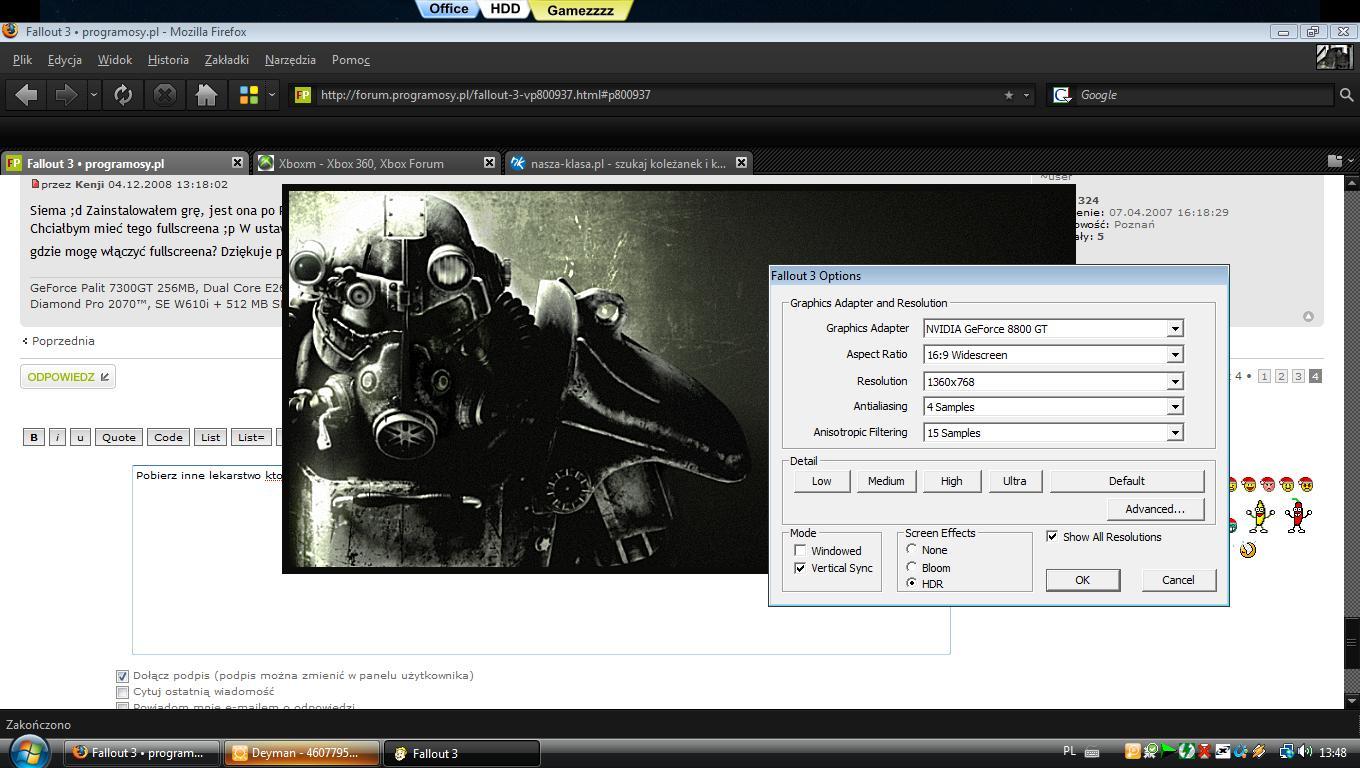Click the user avatar icon at Firefox's menu bar end

[x=1334, y=57]
